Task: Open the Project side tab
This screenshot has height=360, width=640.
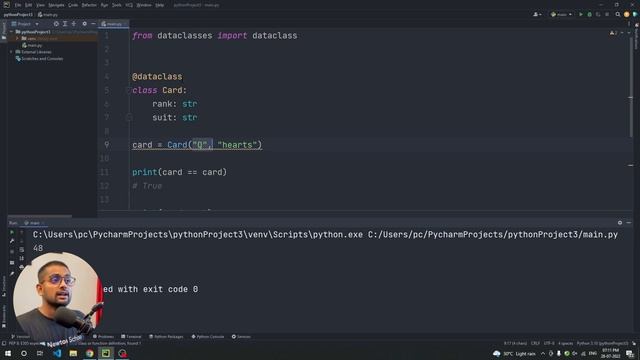Action: point(4,31)
